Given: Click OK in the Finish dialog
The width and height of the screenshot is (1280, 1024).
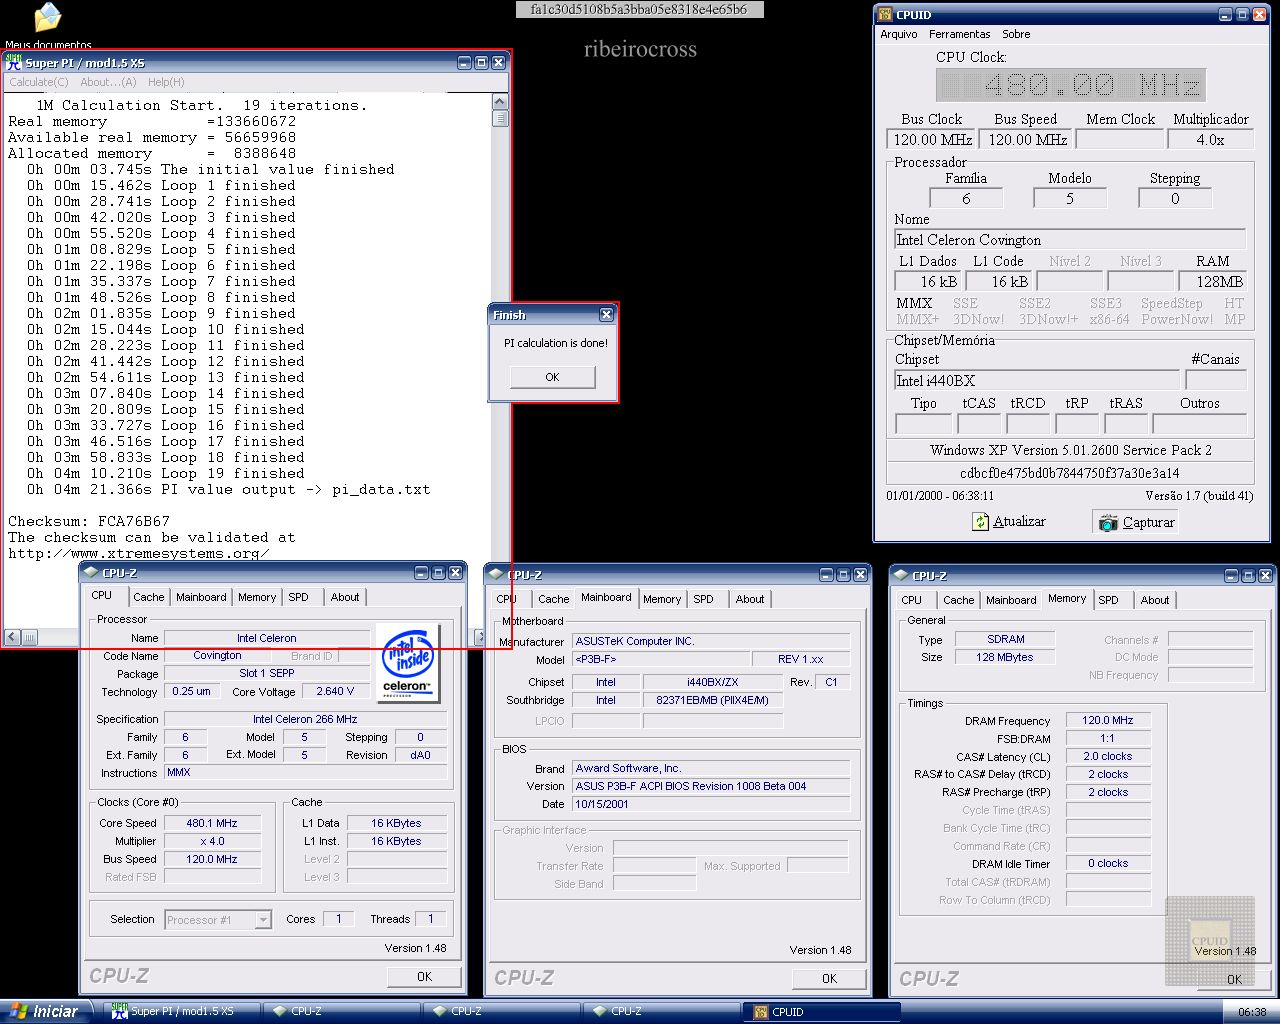Looking at the screenshot, I should [552, 377].
